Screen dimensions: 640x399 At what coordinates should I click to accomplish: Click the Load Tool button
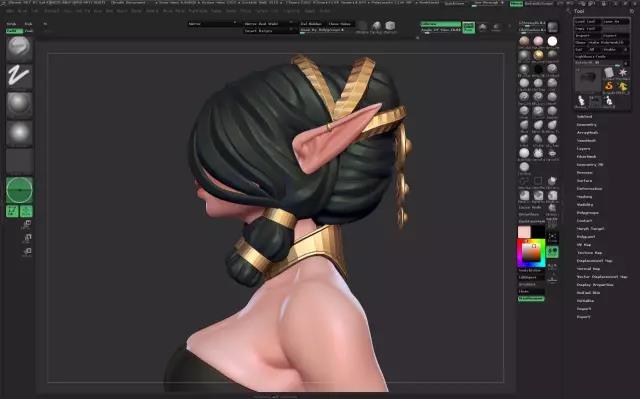point(587,21)
